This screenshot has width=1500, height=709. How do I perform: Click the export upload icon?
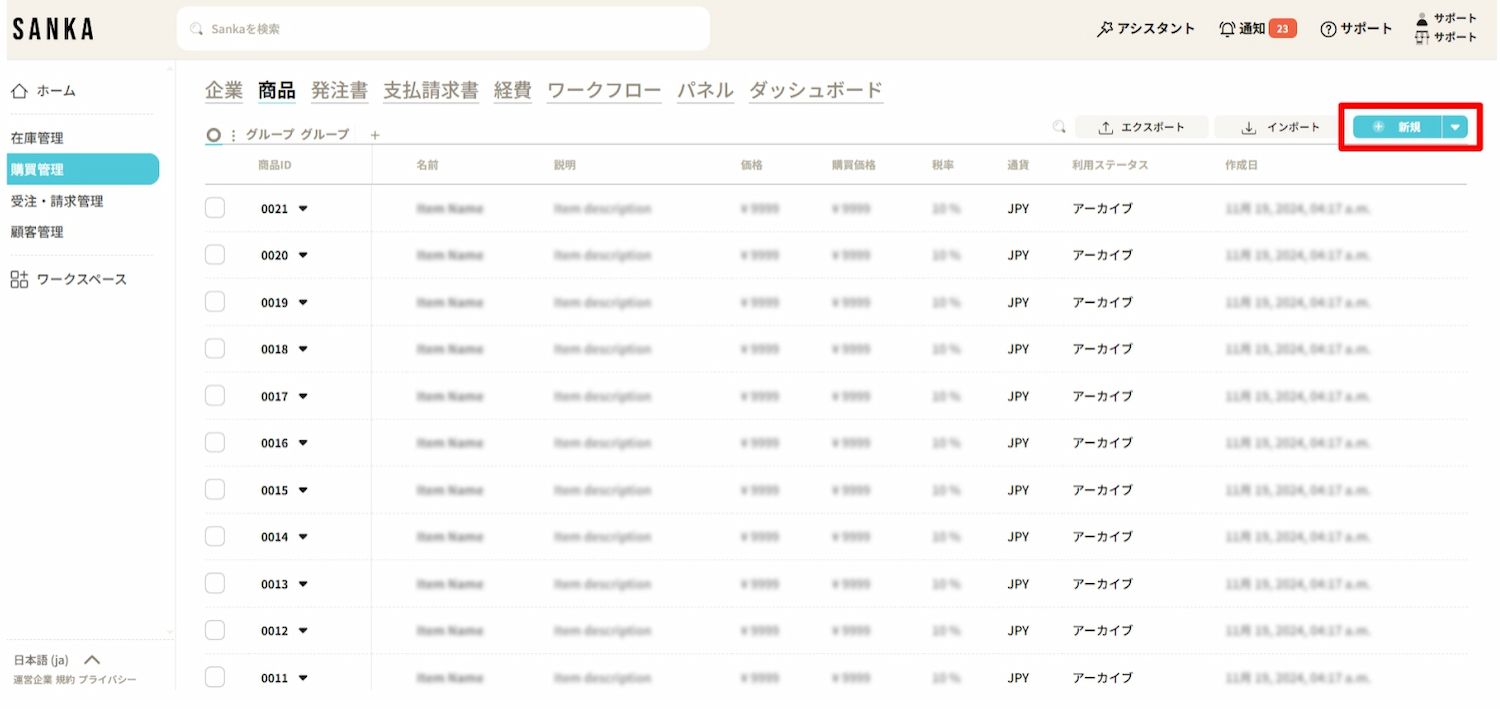click(x=1105, y=128)
